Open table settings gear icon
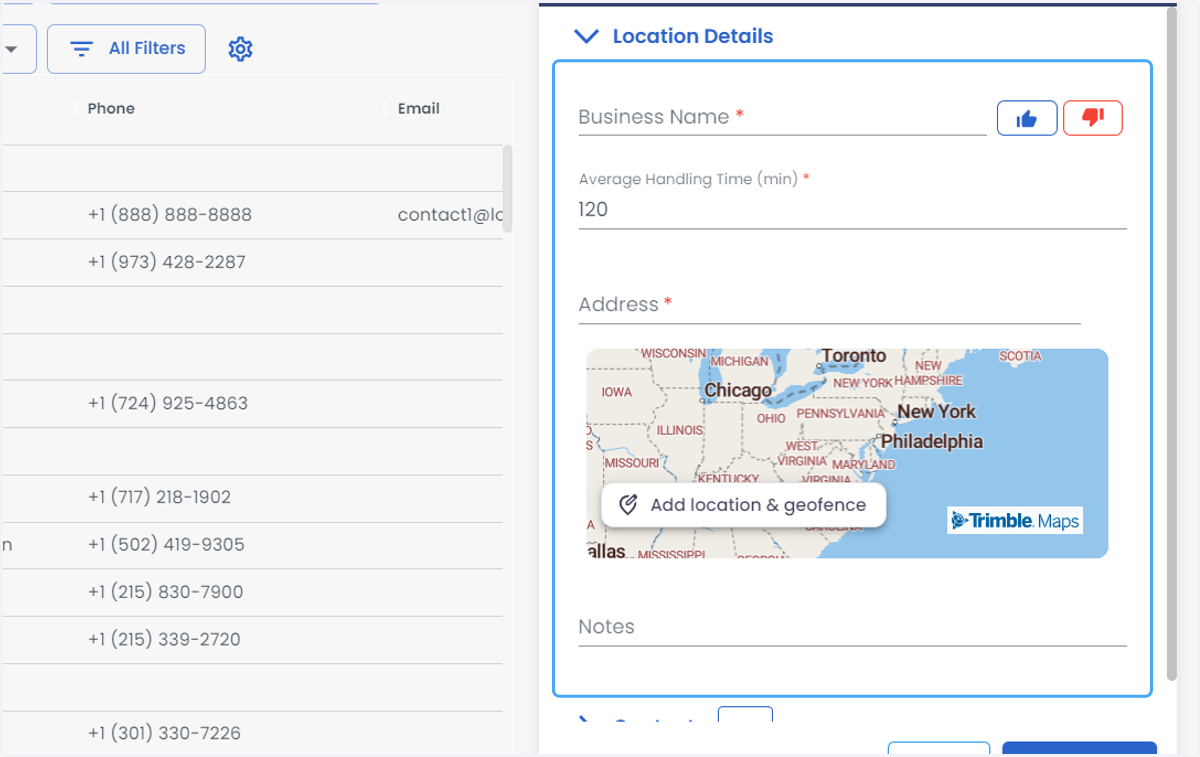The width and height of the screenshot is (1200, 757). coord(240,48)
